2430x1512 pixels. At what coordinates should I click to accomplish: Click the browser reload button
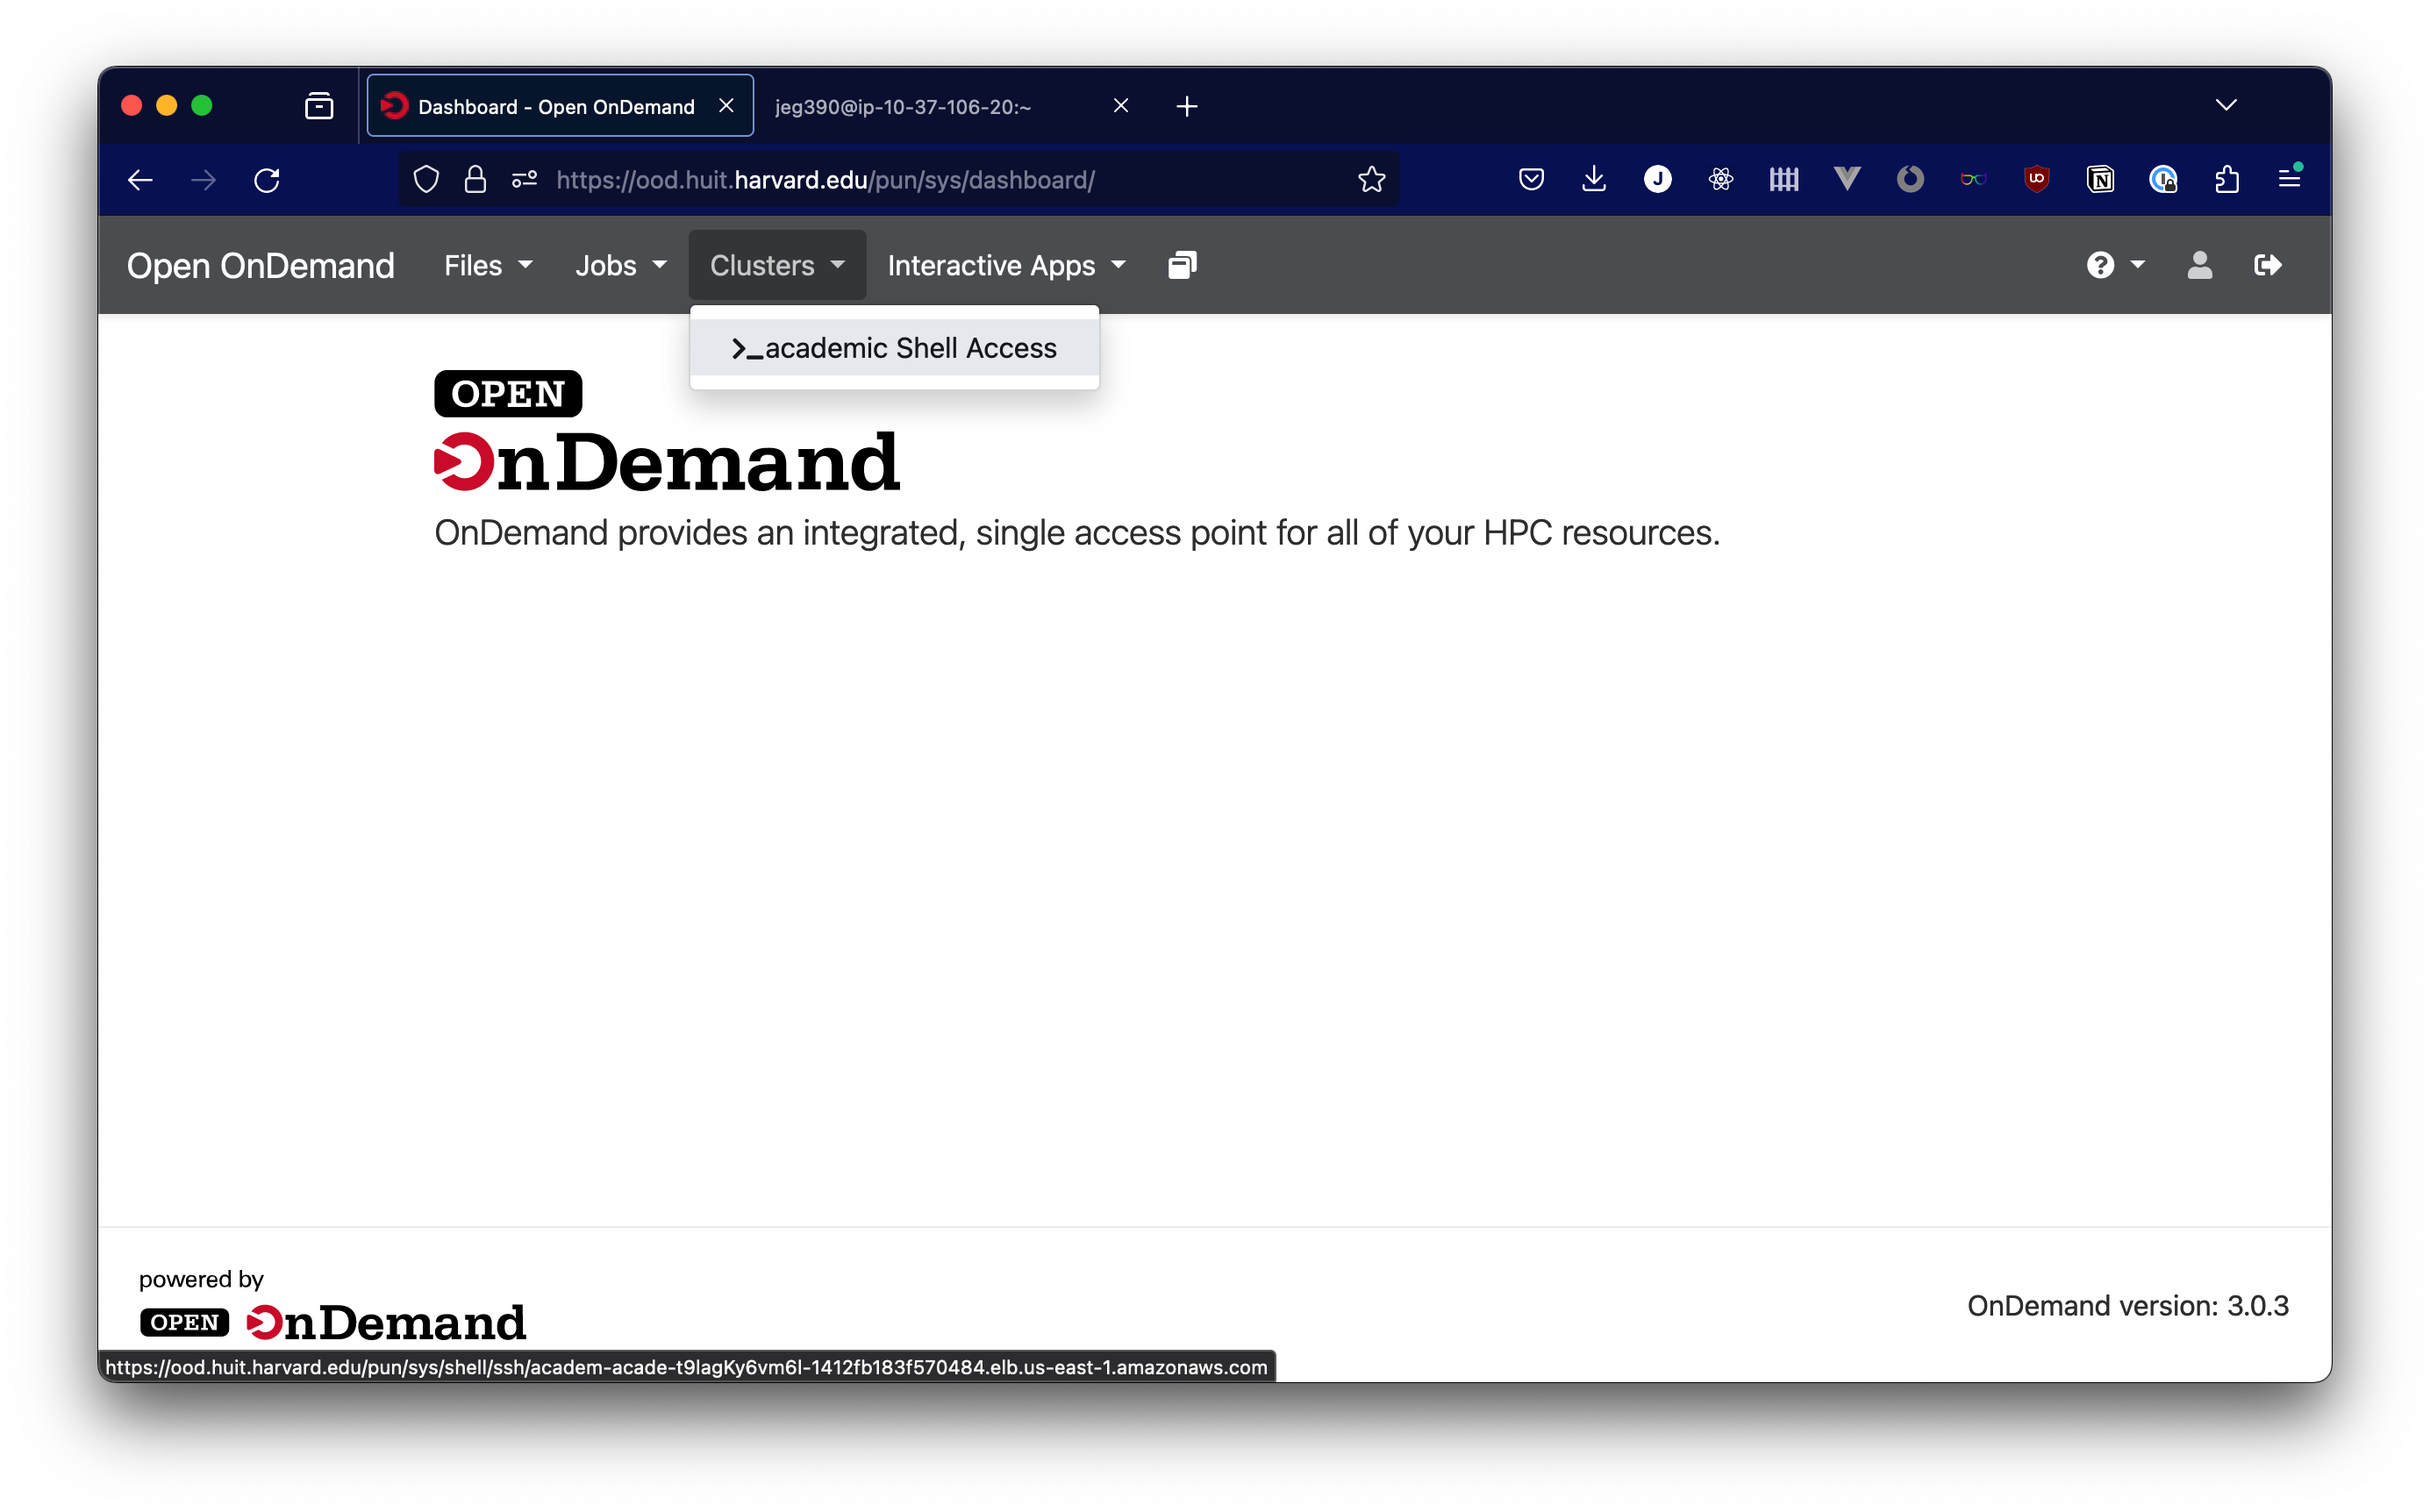click(268, 180)
